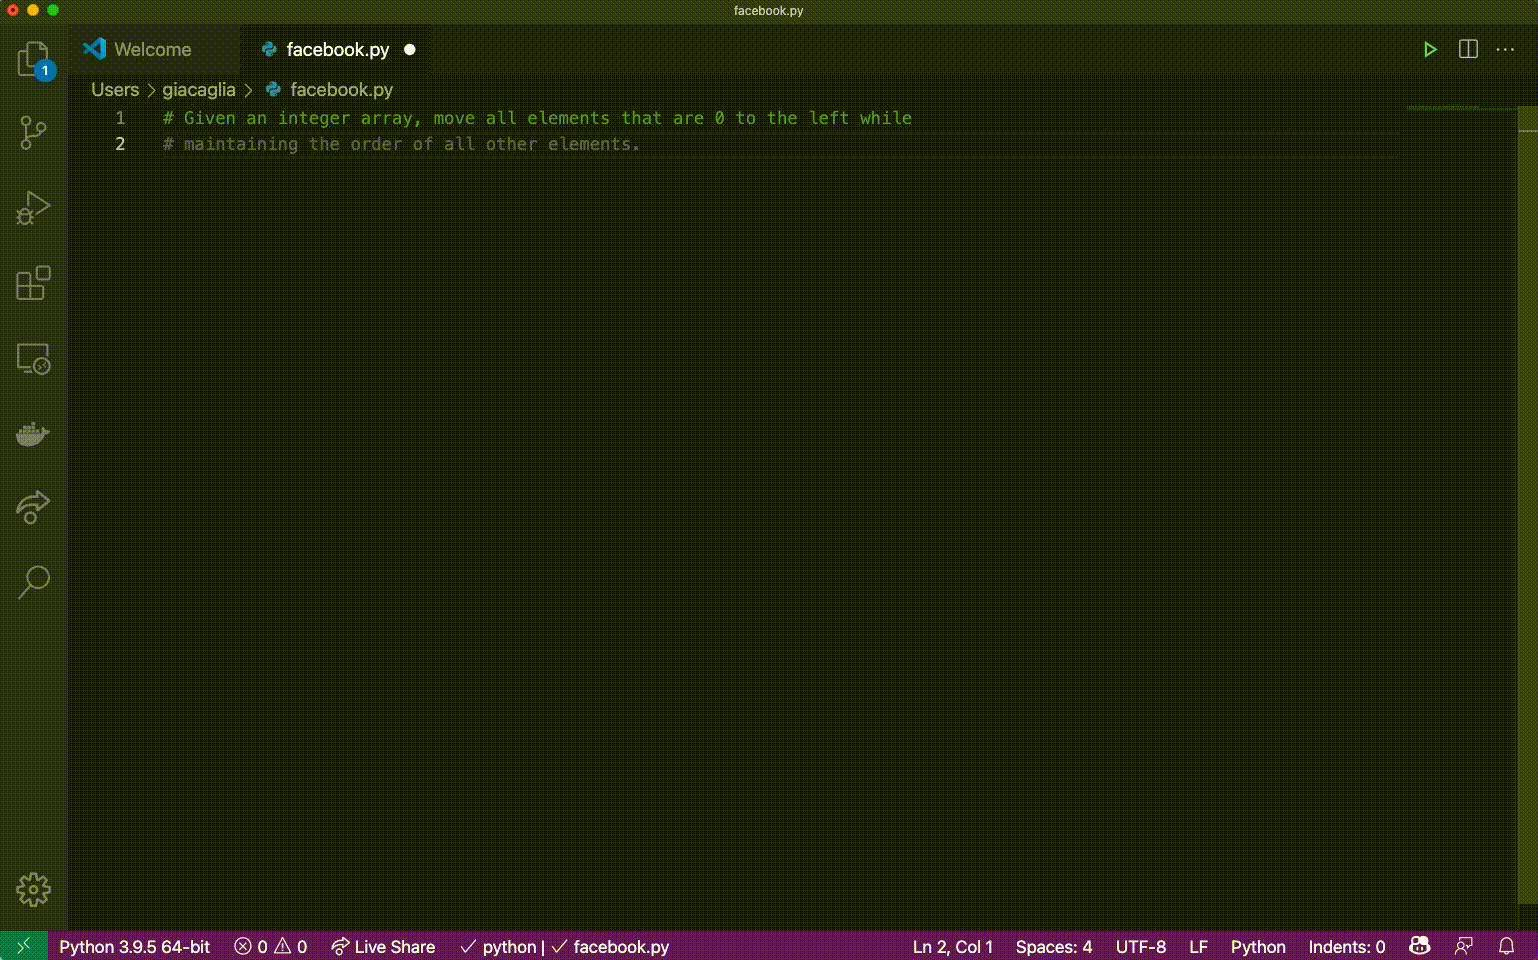Open the Docker extension panel

click(33, 433)
